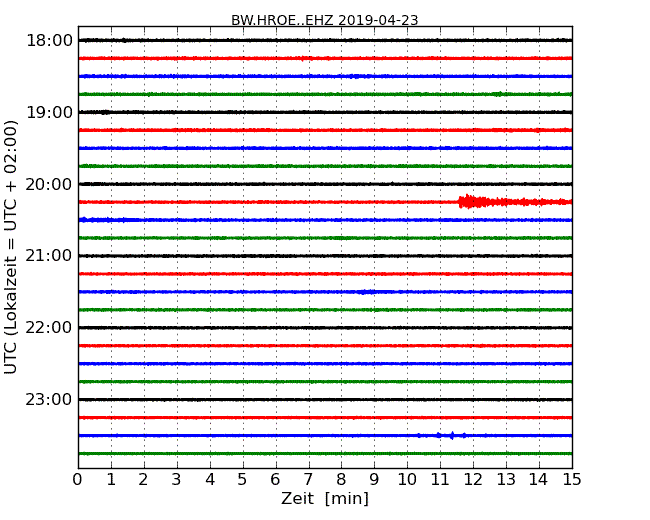The image size is (650, 520).
Task: Click the x-axis tick label 0
Action: [x=78, y=480]
